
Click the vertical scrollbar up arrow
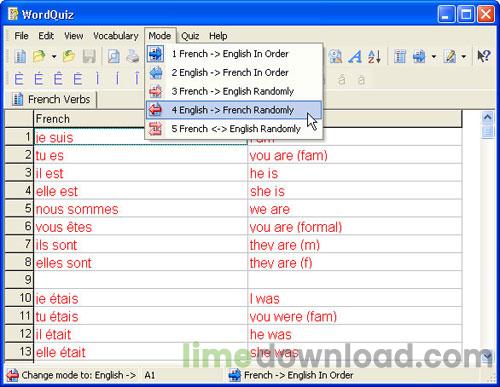tap(487, 117)
